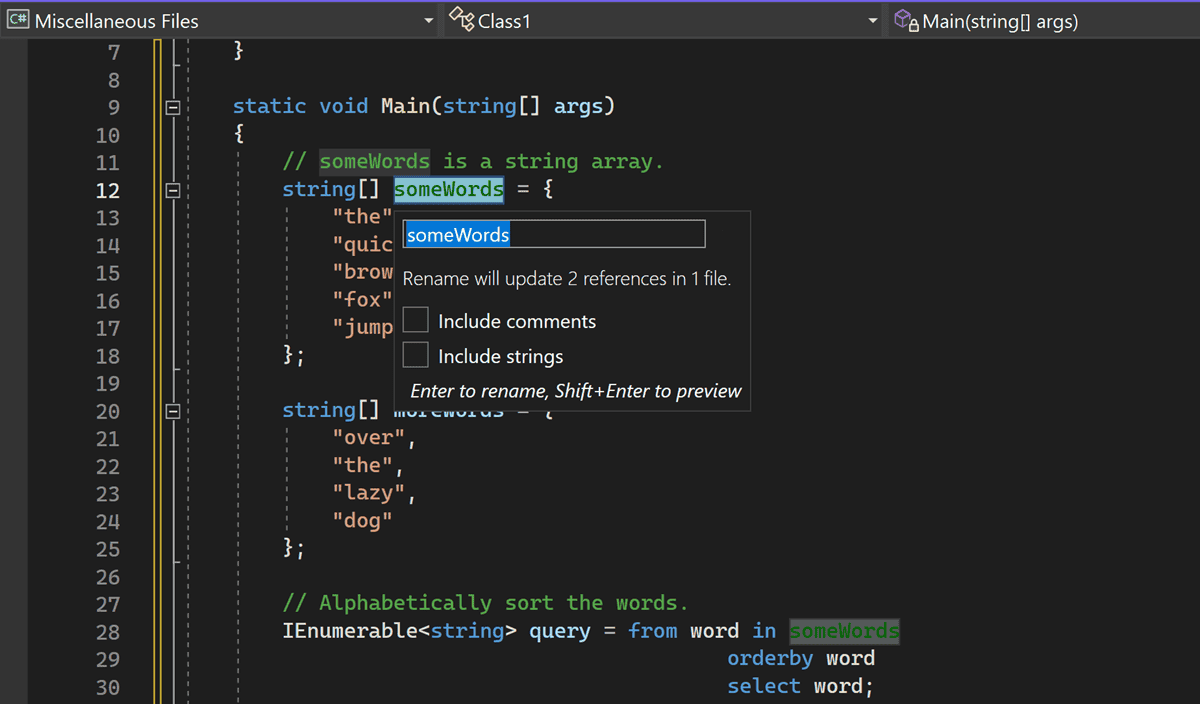The width and height of the screenshot is (1200, 704).
Task: Collapse the Main method code region
Action: [172, 105]
